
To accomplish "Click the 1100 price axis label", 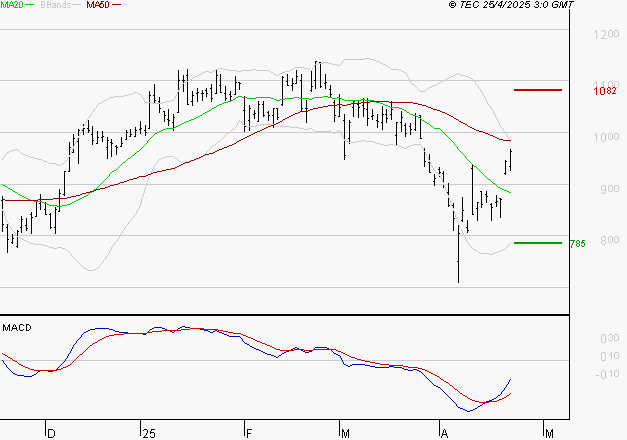I will (606, 85).
